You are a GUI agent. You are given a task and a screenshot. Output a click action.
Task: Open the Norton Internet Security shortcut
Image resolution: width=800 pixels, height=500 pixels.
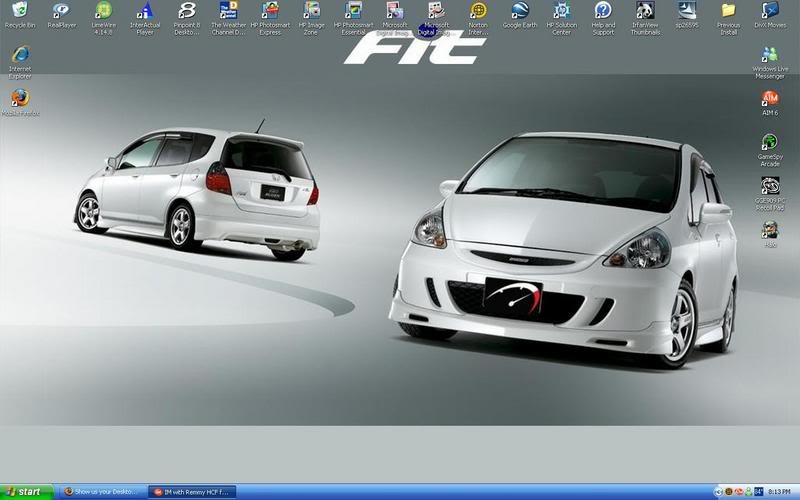point(478,18)
